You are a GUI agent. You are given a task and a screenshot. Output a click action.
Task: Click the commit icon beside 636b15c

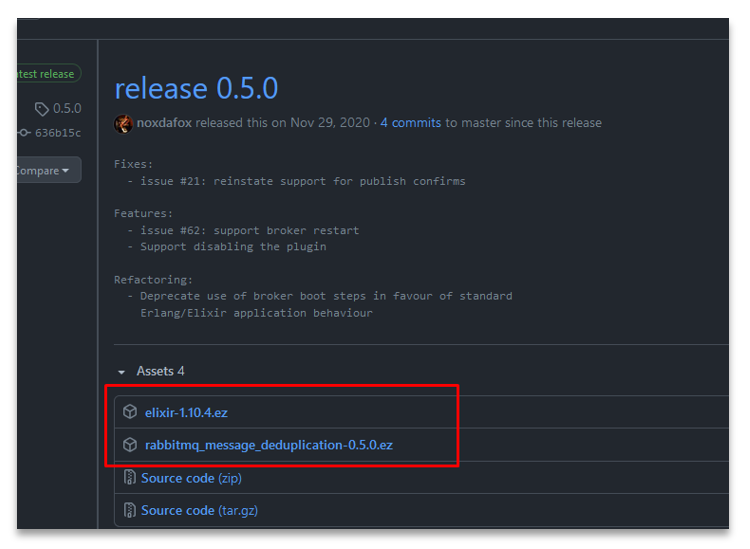(23, 132)
